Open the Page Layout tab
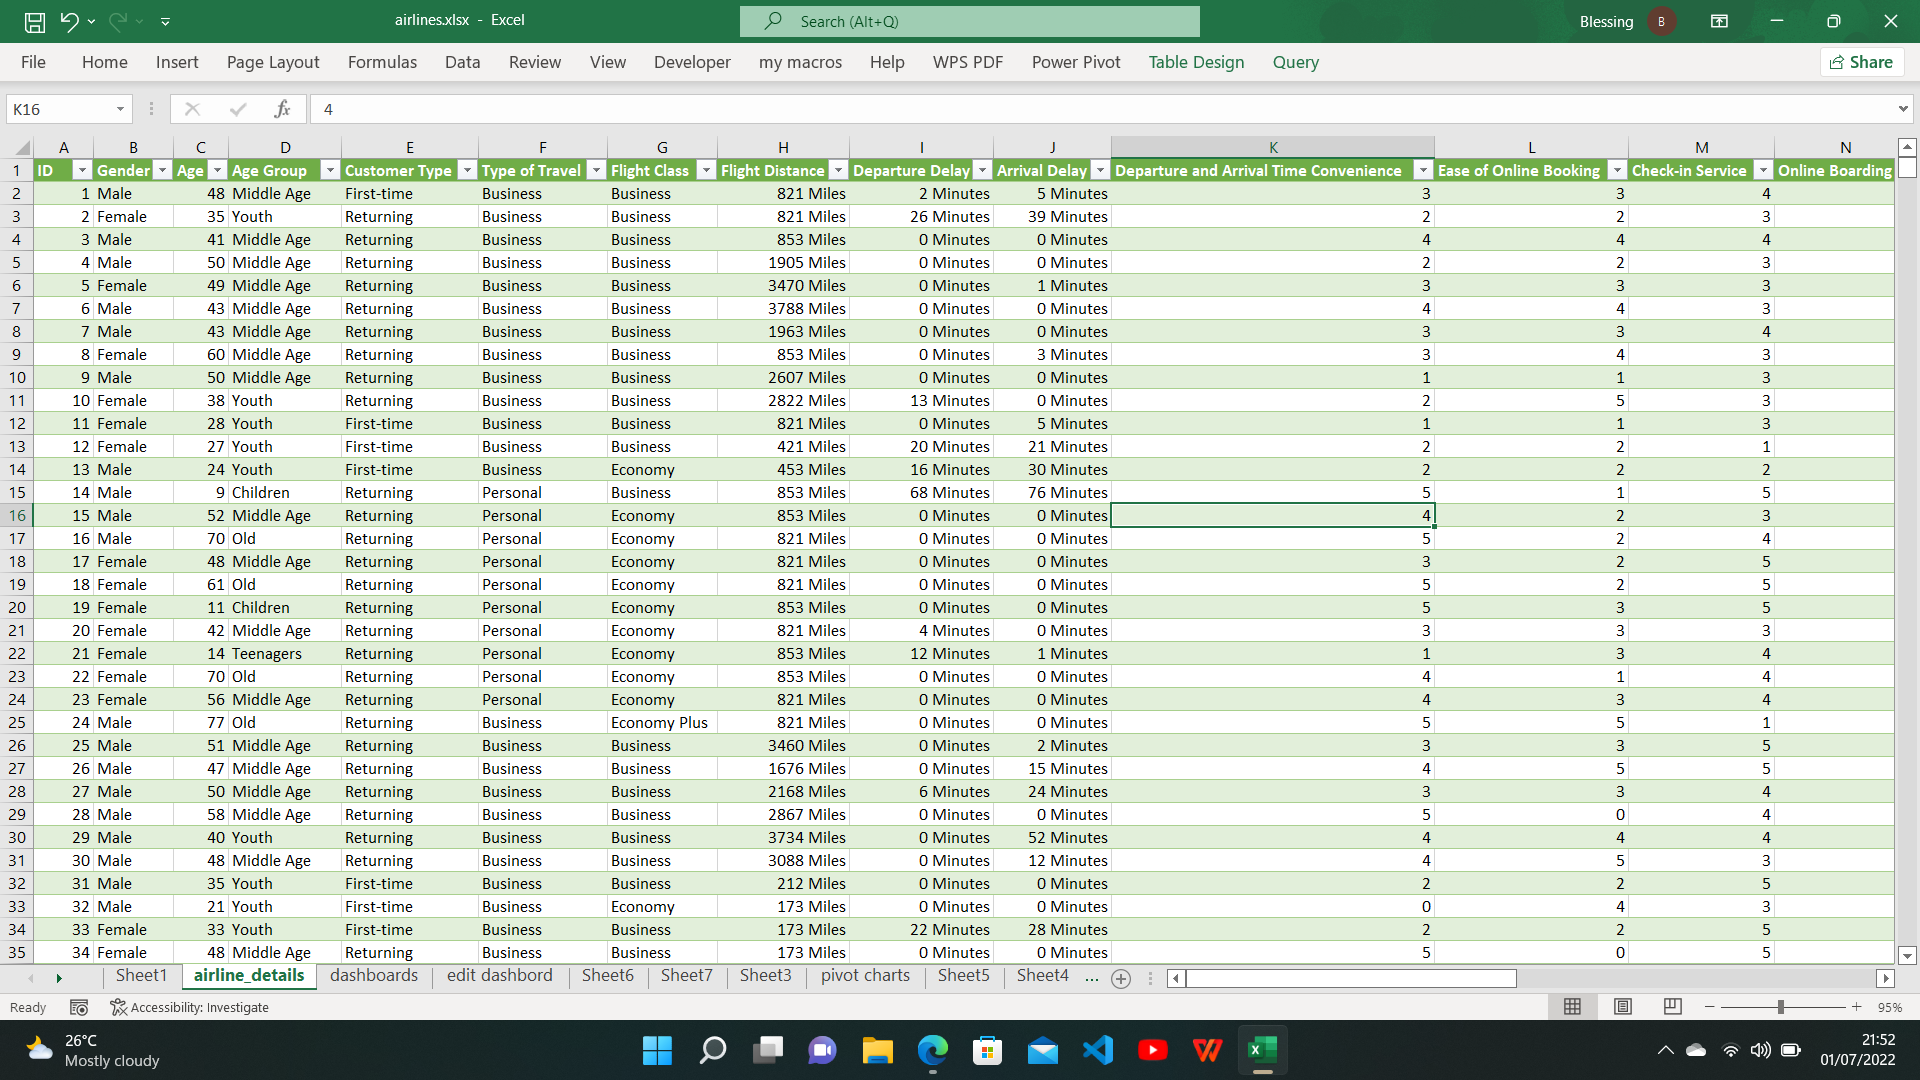 point(273,62)
